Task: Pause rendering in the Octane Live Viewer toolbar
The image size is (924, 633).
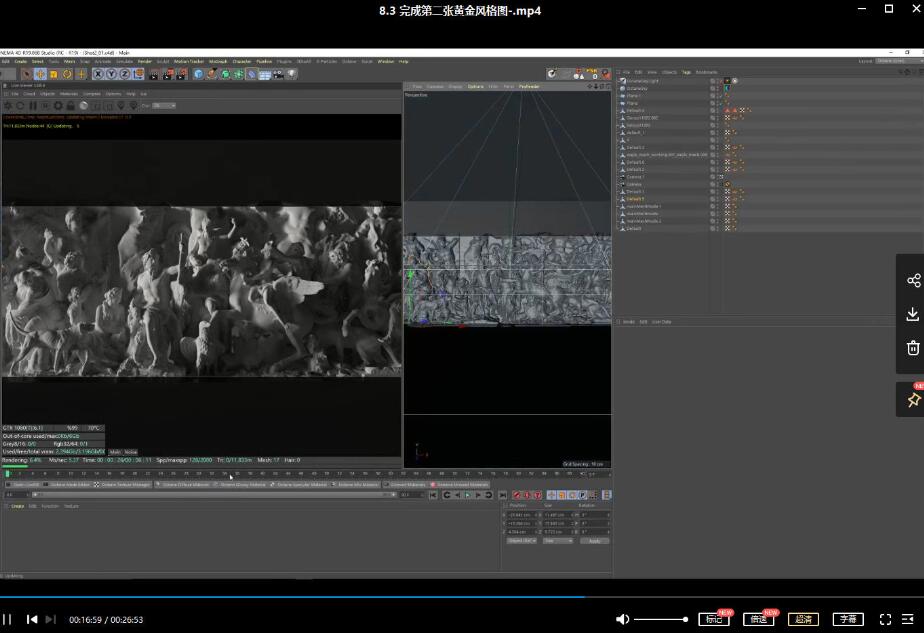Action: [x=32, y=105]
